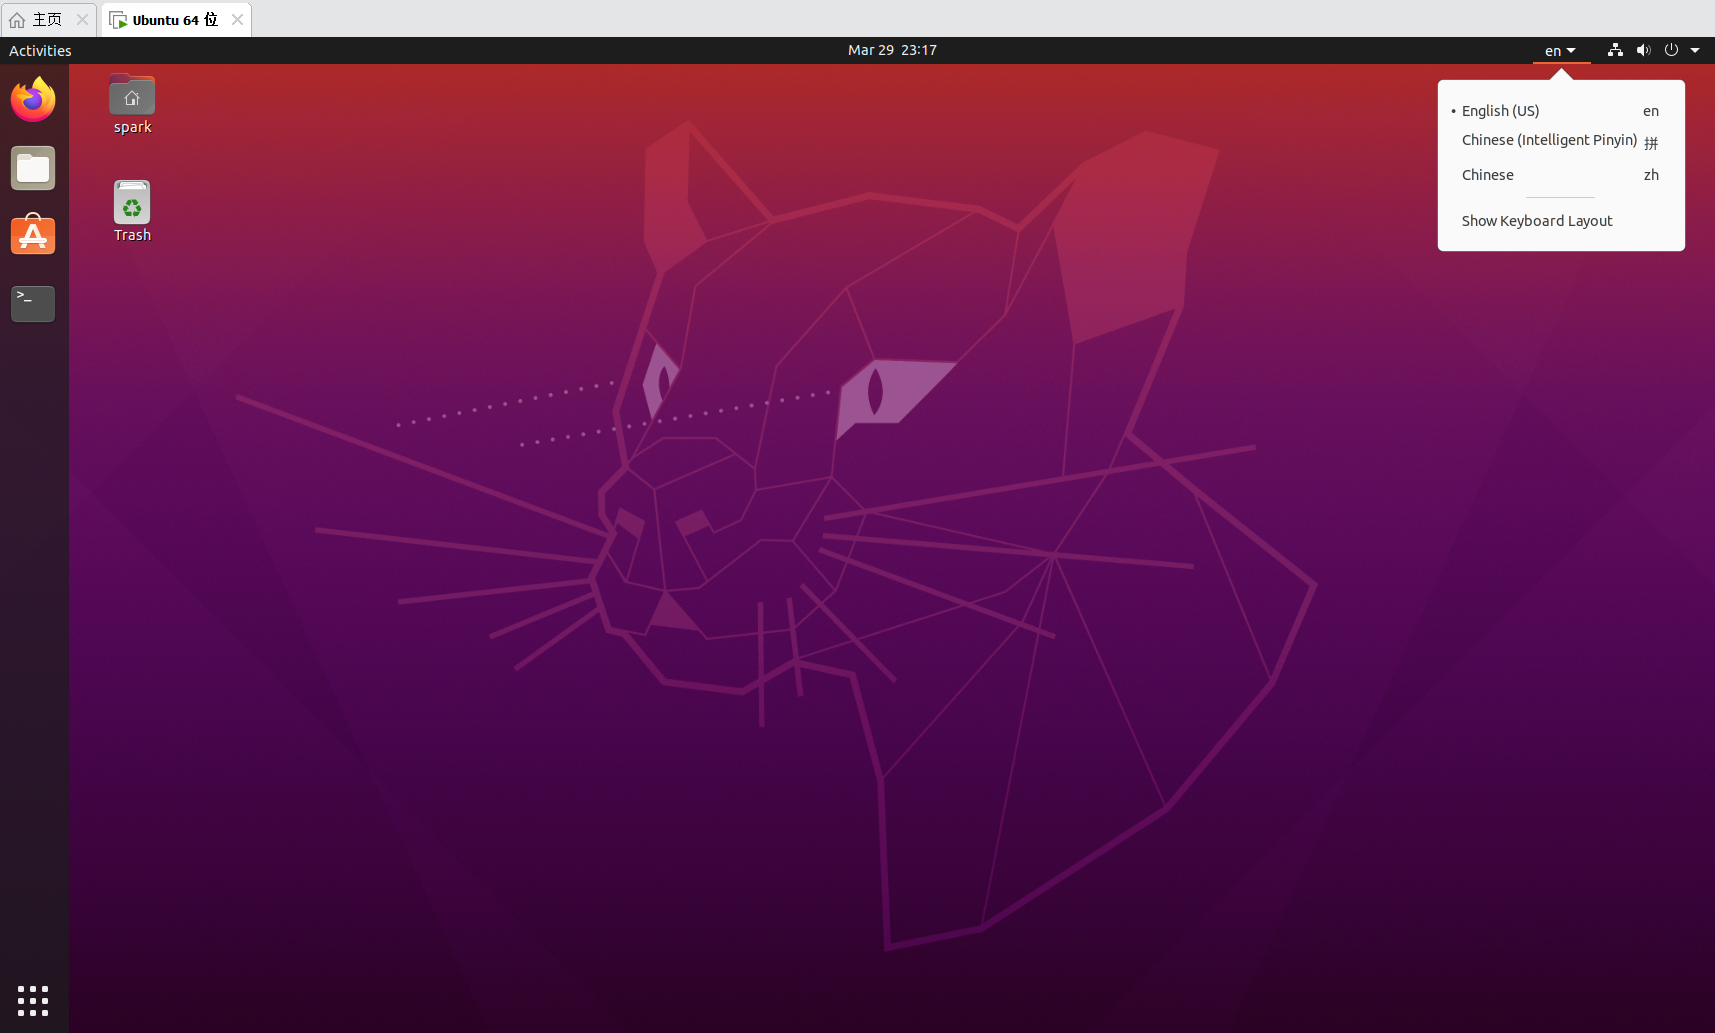The width and height of the screenshot is (1715, 1033).
Task: Open Ubuntu Software from the dock
Action: coord(33,235)
